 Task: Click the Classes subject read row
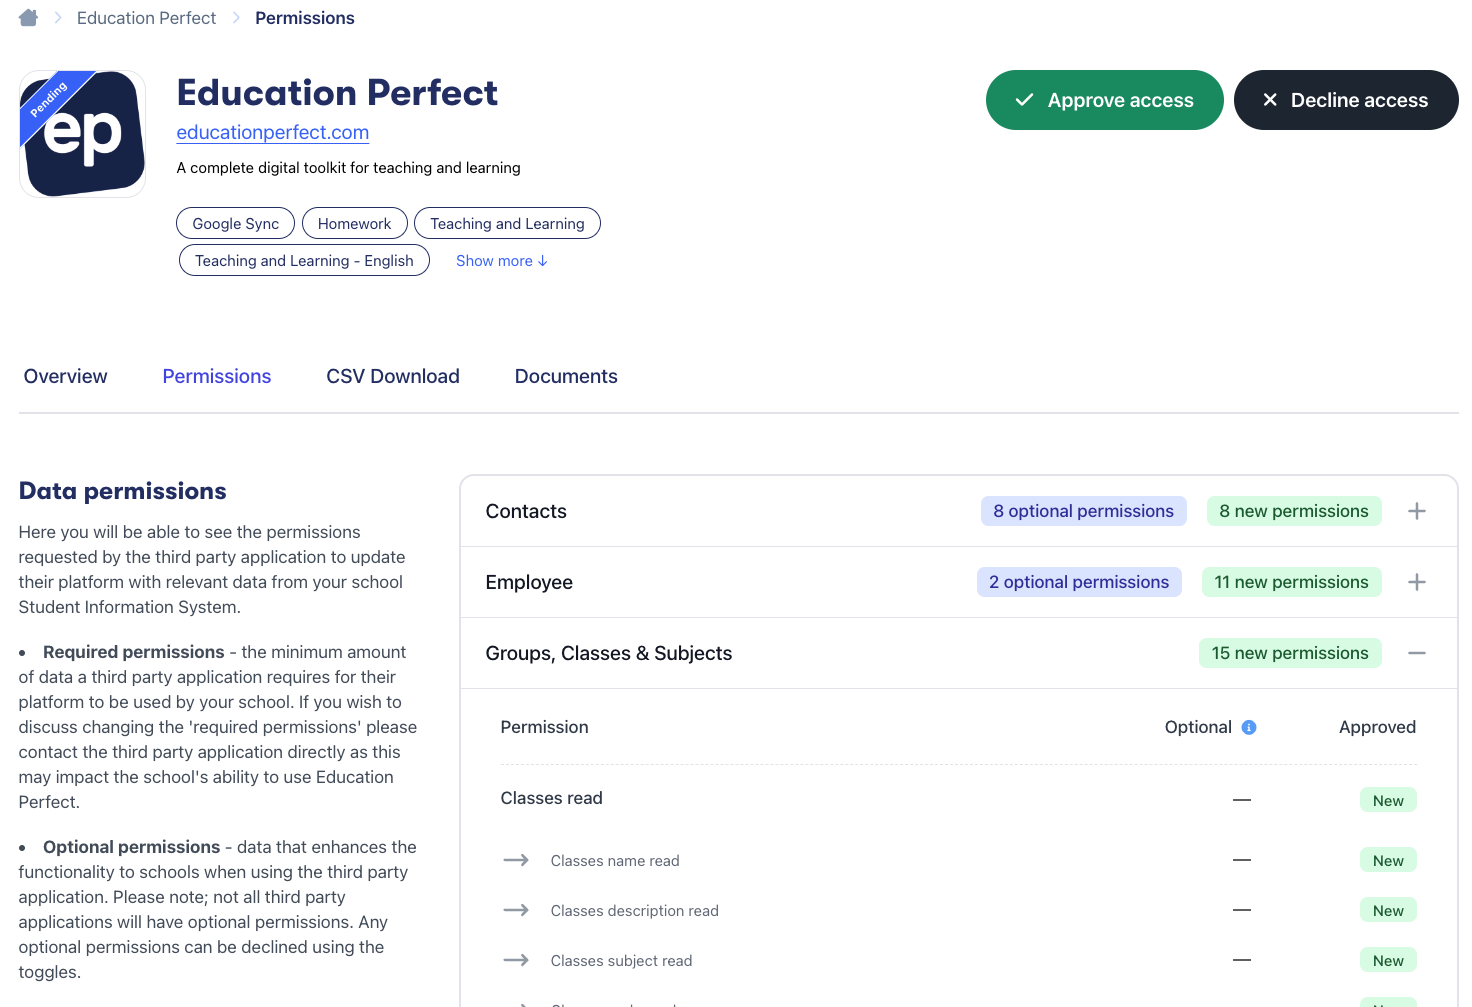958,961
